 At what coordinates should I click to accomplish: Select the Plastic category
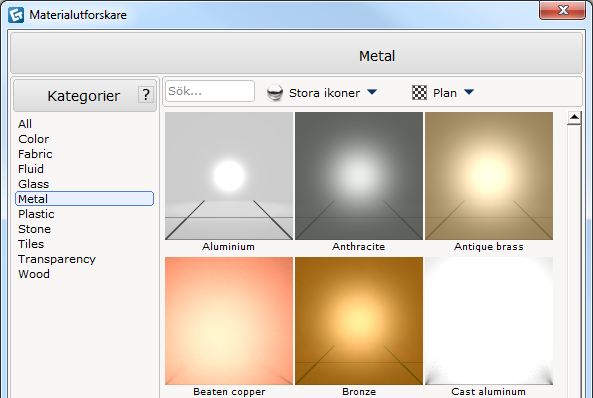pos(36,214)
